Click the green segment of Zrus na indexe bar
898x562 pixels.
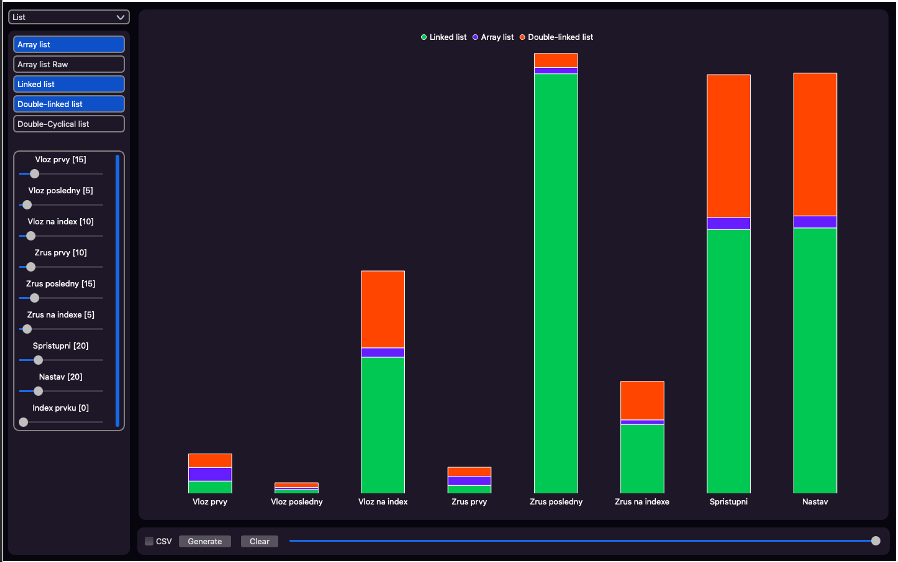point(642,458)
